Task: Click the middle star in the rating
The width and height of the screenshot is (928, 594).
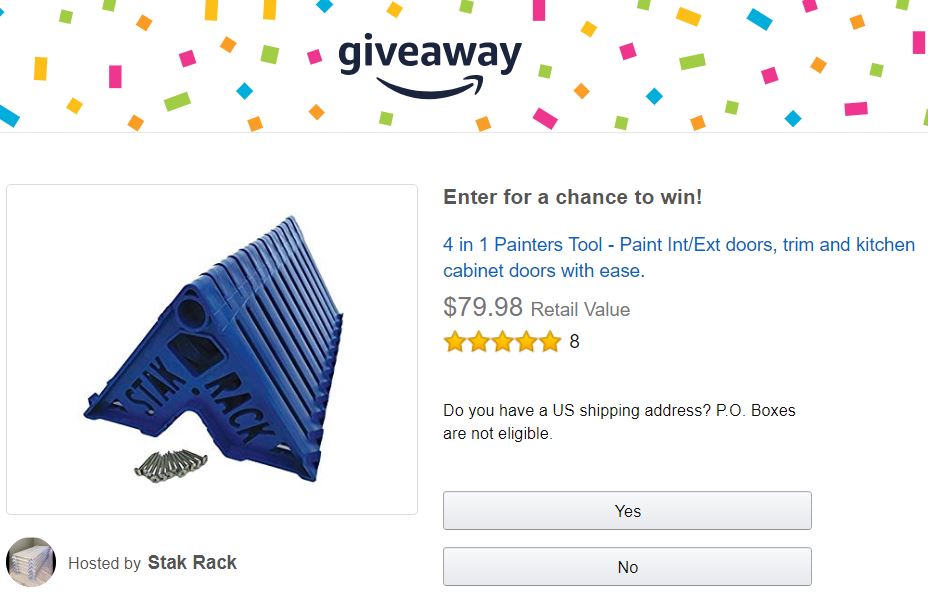Action: click(503, 342)
